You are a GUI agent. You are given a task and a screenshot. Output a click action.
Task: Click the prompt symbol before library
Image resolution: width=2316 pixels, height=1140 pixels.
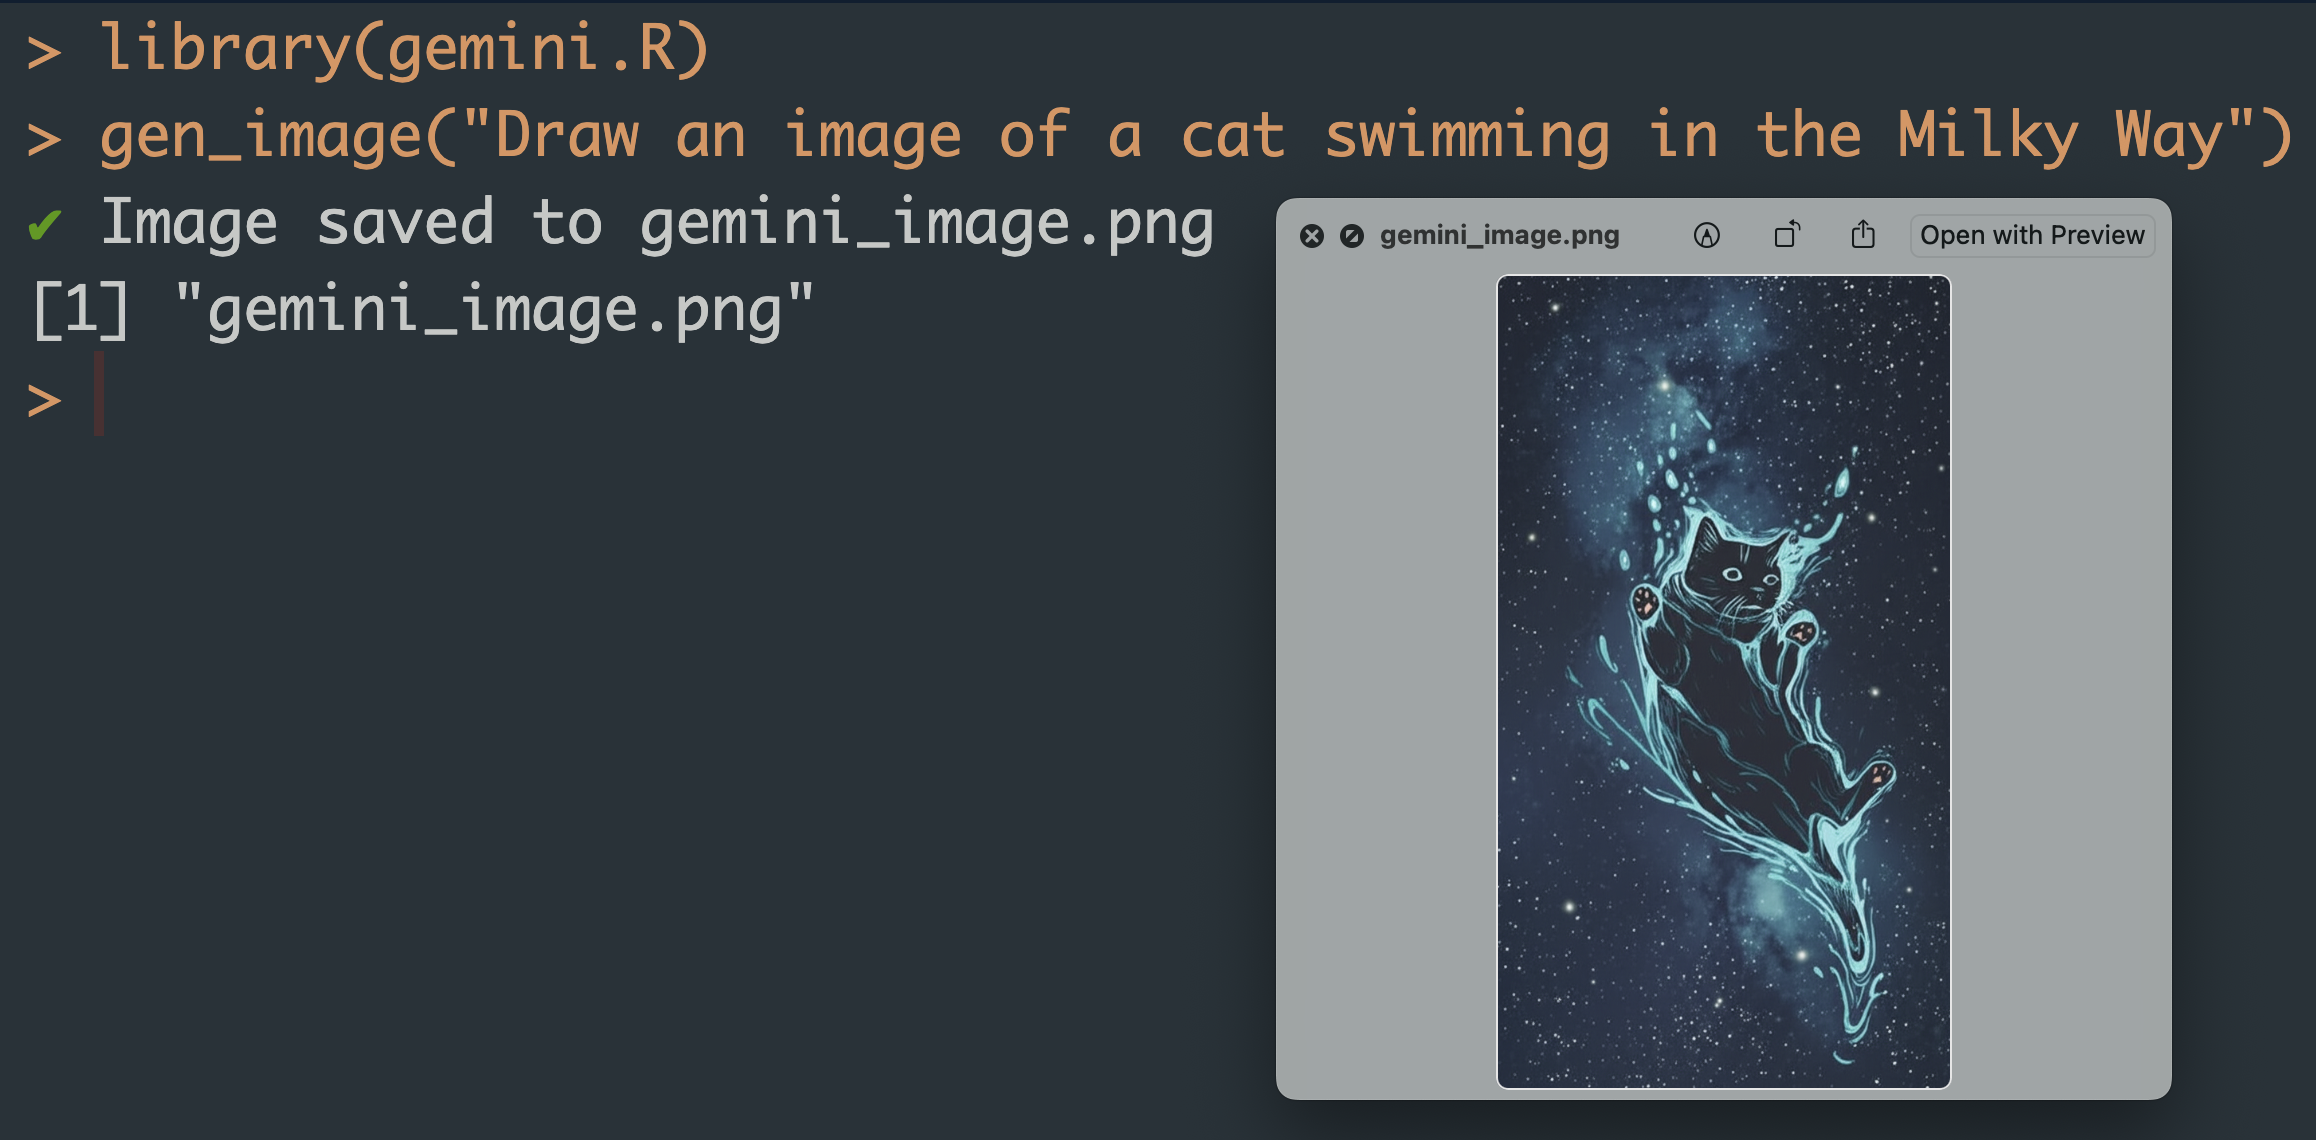click(44, 50)
